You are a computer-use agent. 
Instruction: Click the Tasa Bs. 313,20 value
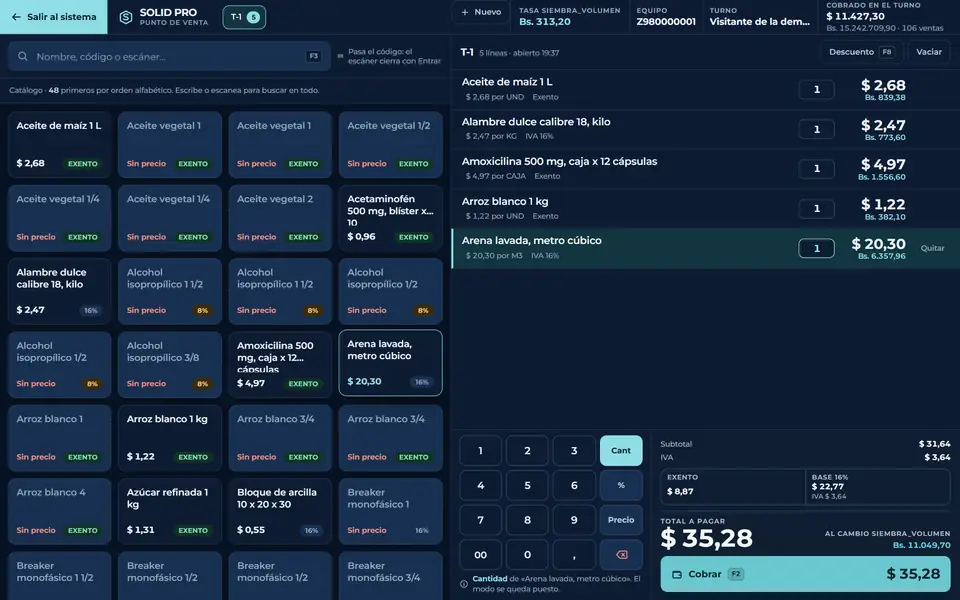pos(545,21)
